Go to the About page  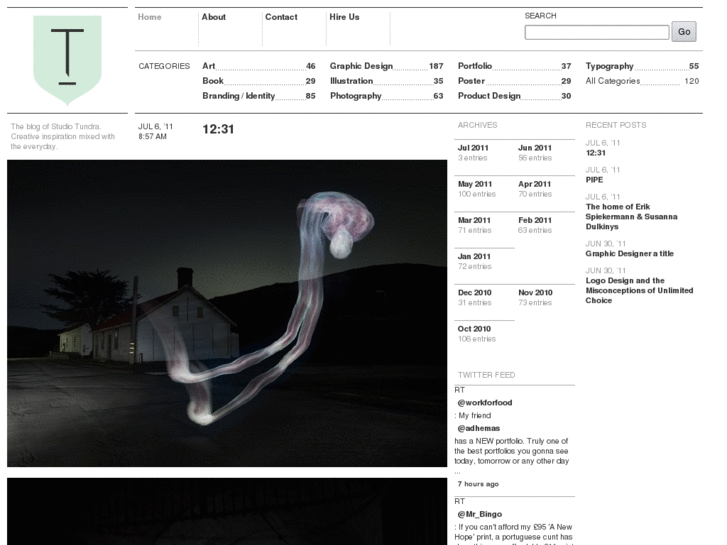[x=213, y=17]
